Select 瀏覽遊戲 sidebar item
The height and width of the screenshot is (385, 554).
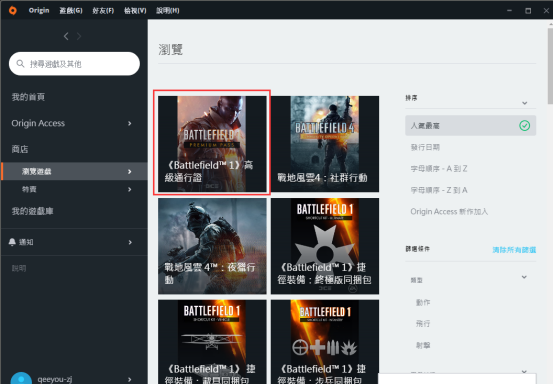coord(74,171)
